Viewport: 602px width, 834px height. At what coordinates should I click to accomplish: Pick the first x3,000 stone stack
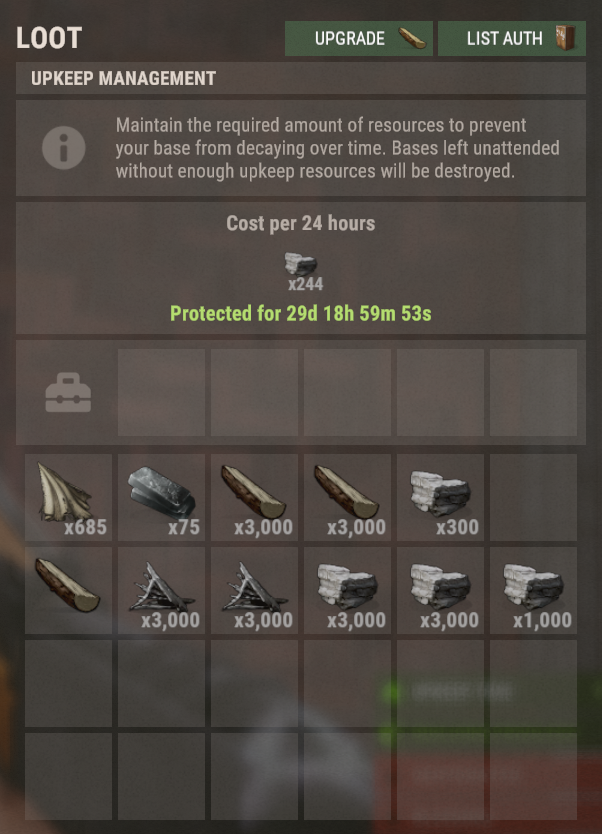point(347,590)
